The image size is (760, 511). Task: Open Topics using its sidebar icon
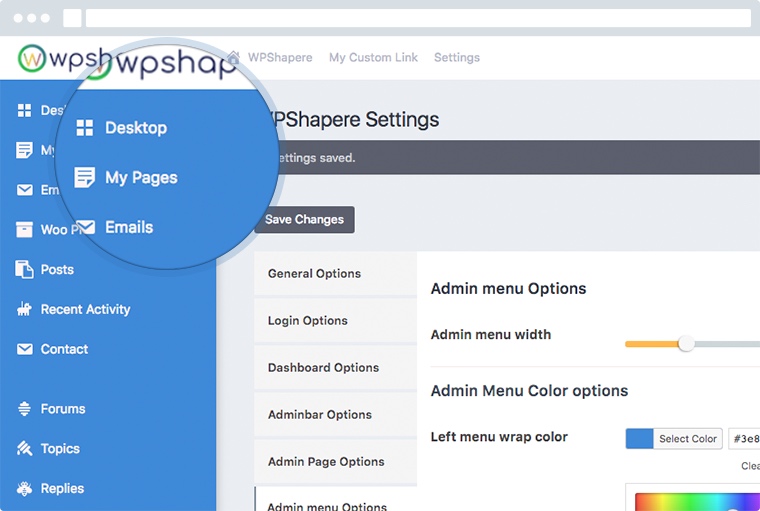pyautogui.click(x=24, y=448)
